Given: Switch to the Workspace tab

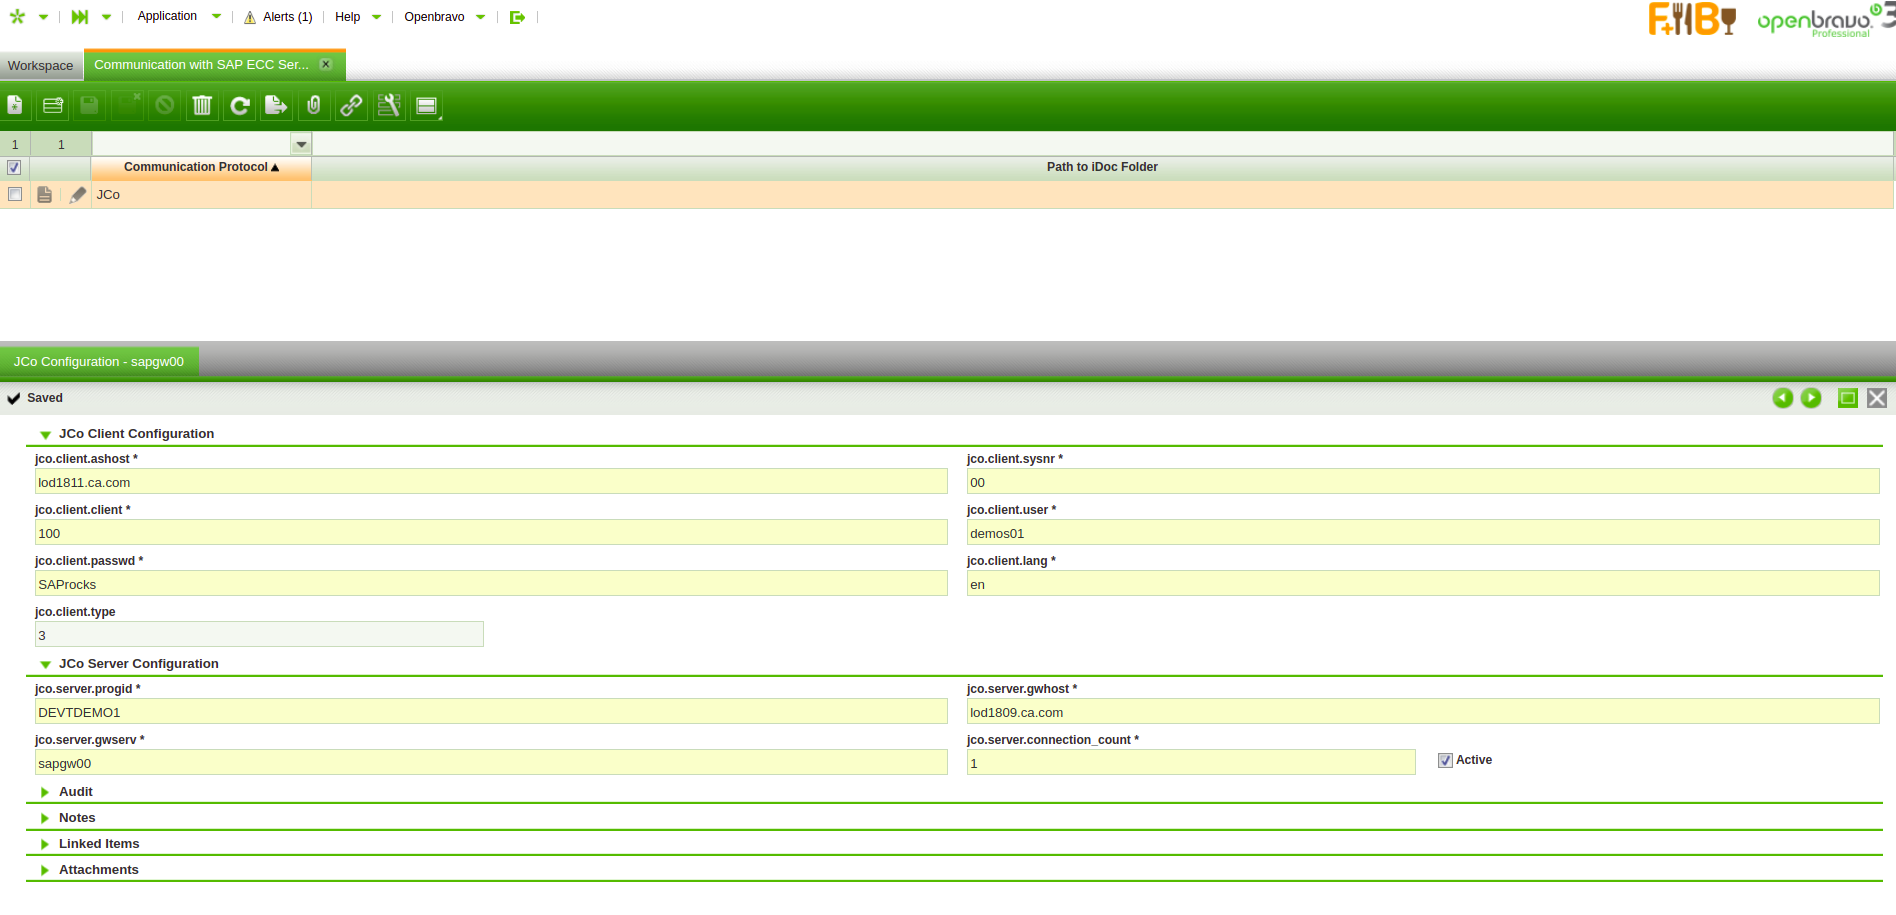Looking at the screenshot, I should point(41,66).
